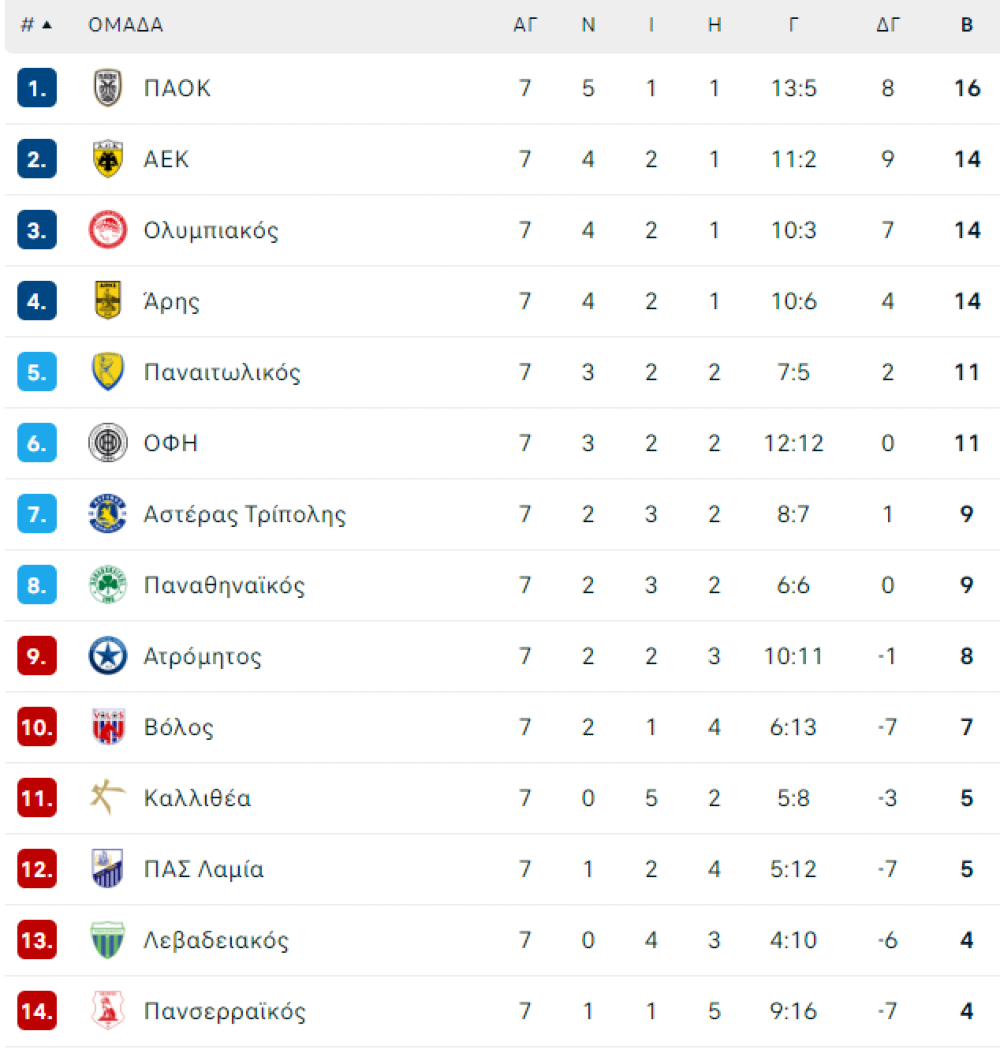Sort by the Β points column header
This screenshot has height=1057, width=1000.
coord(966,25)
